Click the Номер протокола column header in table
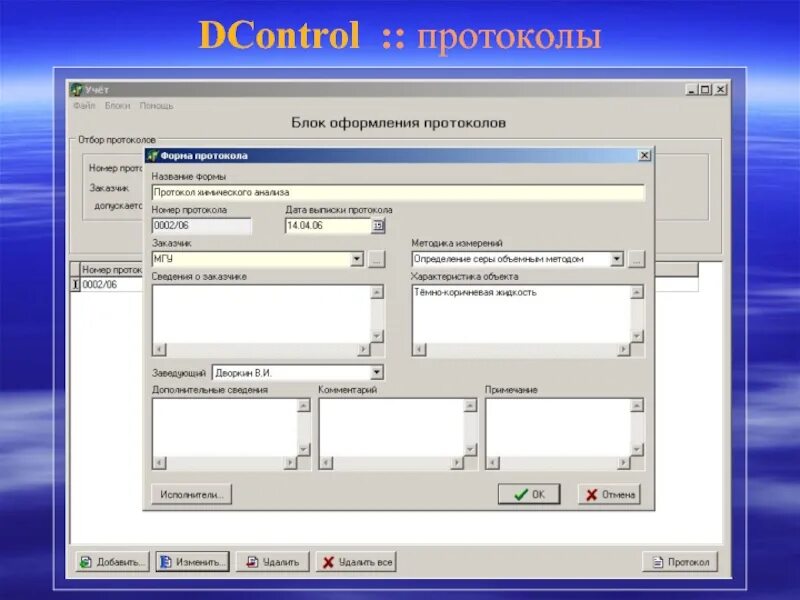The width and height of the screenshot is (800, 600). 112,269
